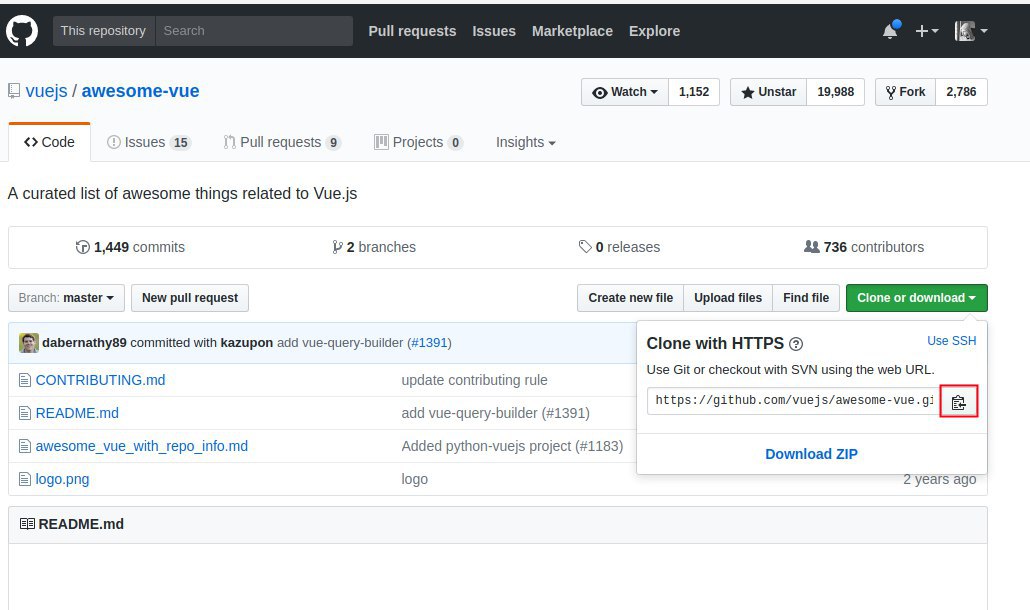This screenshot has width=1030, height=610.
Task: Click the dabernathy89 committer avatar
Action: pos(29,343)
